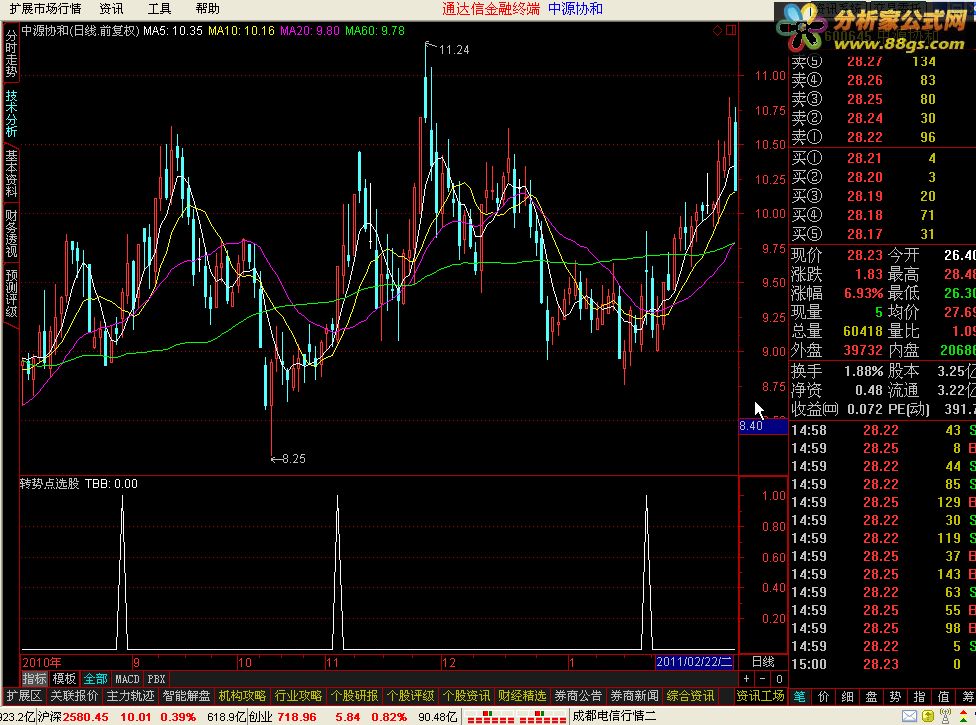The image size is (976, 725).
Task: Open the 机构攻略 bottom tab
Action: [242, 696]
